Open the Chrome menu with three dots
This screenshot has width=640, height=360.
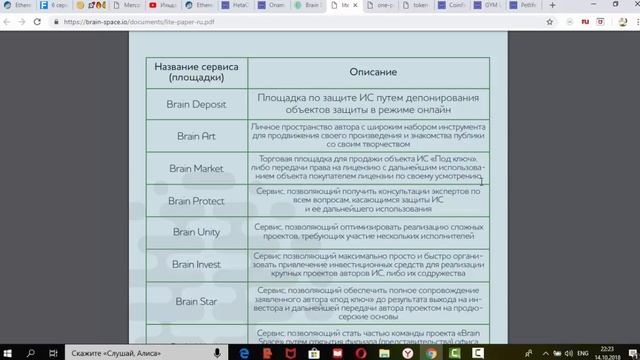point(637,22)
